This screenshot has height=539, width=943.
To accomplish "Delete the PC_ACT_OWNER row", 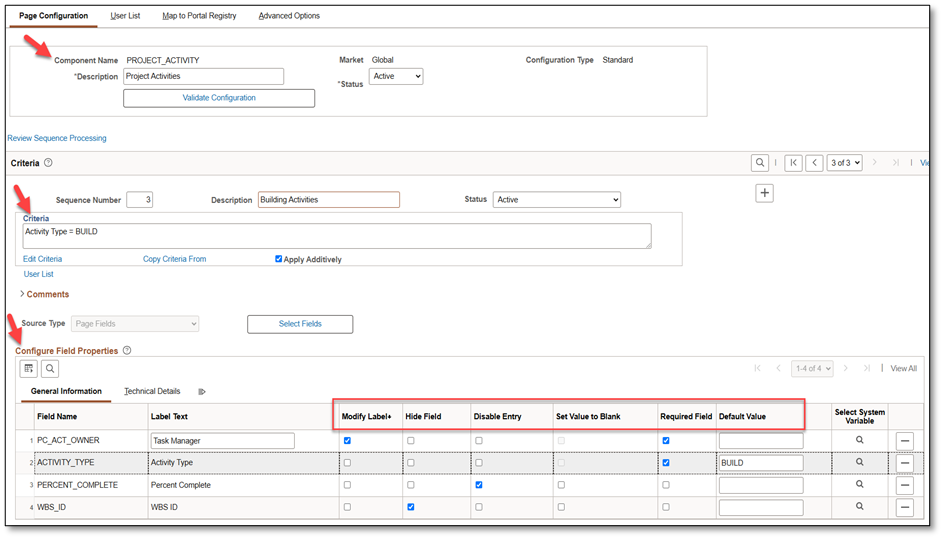I will [x=905, y=441].
